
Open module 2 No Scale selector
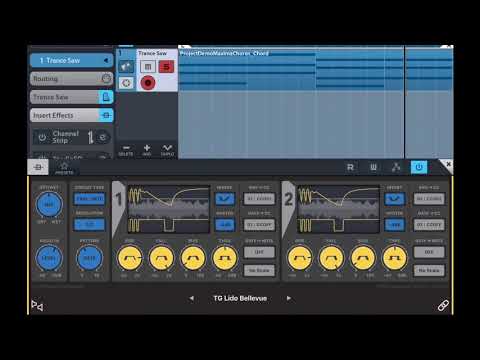pos(429,270)
